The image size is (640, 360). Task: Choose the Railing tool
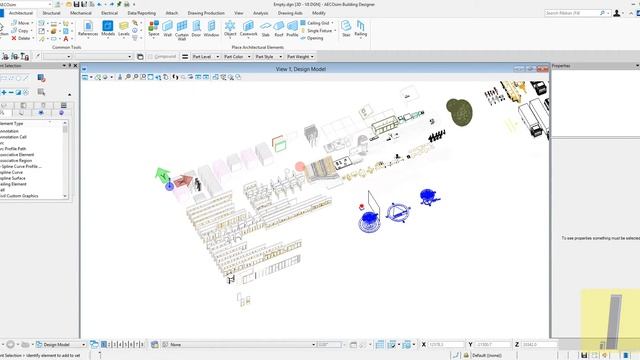(360, 29)
